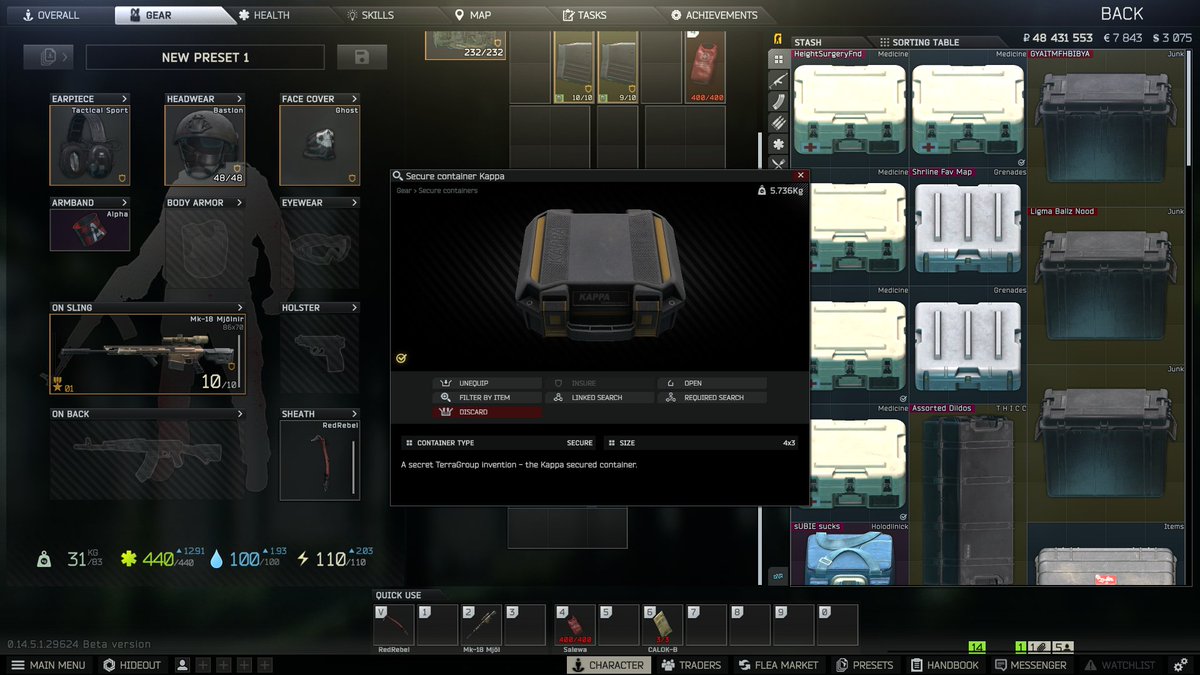Click the Stash tab
The width and height of the screenshot is (1200, 675).
(807, 42)
